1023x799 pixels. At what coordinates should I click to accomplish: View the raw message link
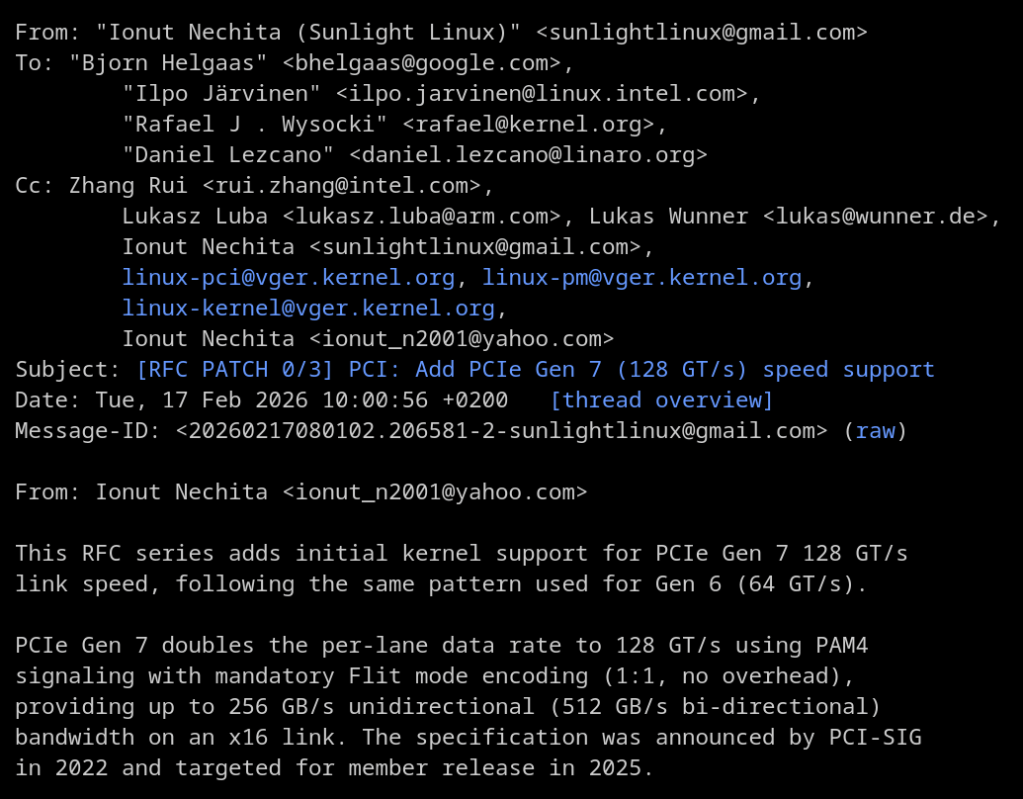[875, 431]
